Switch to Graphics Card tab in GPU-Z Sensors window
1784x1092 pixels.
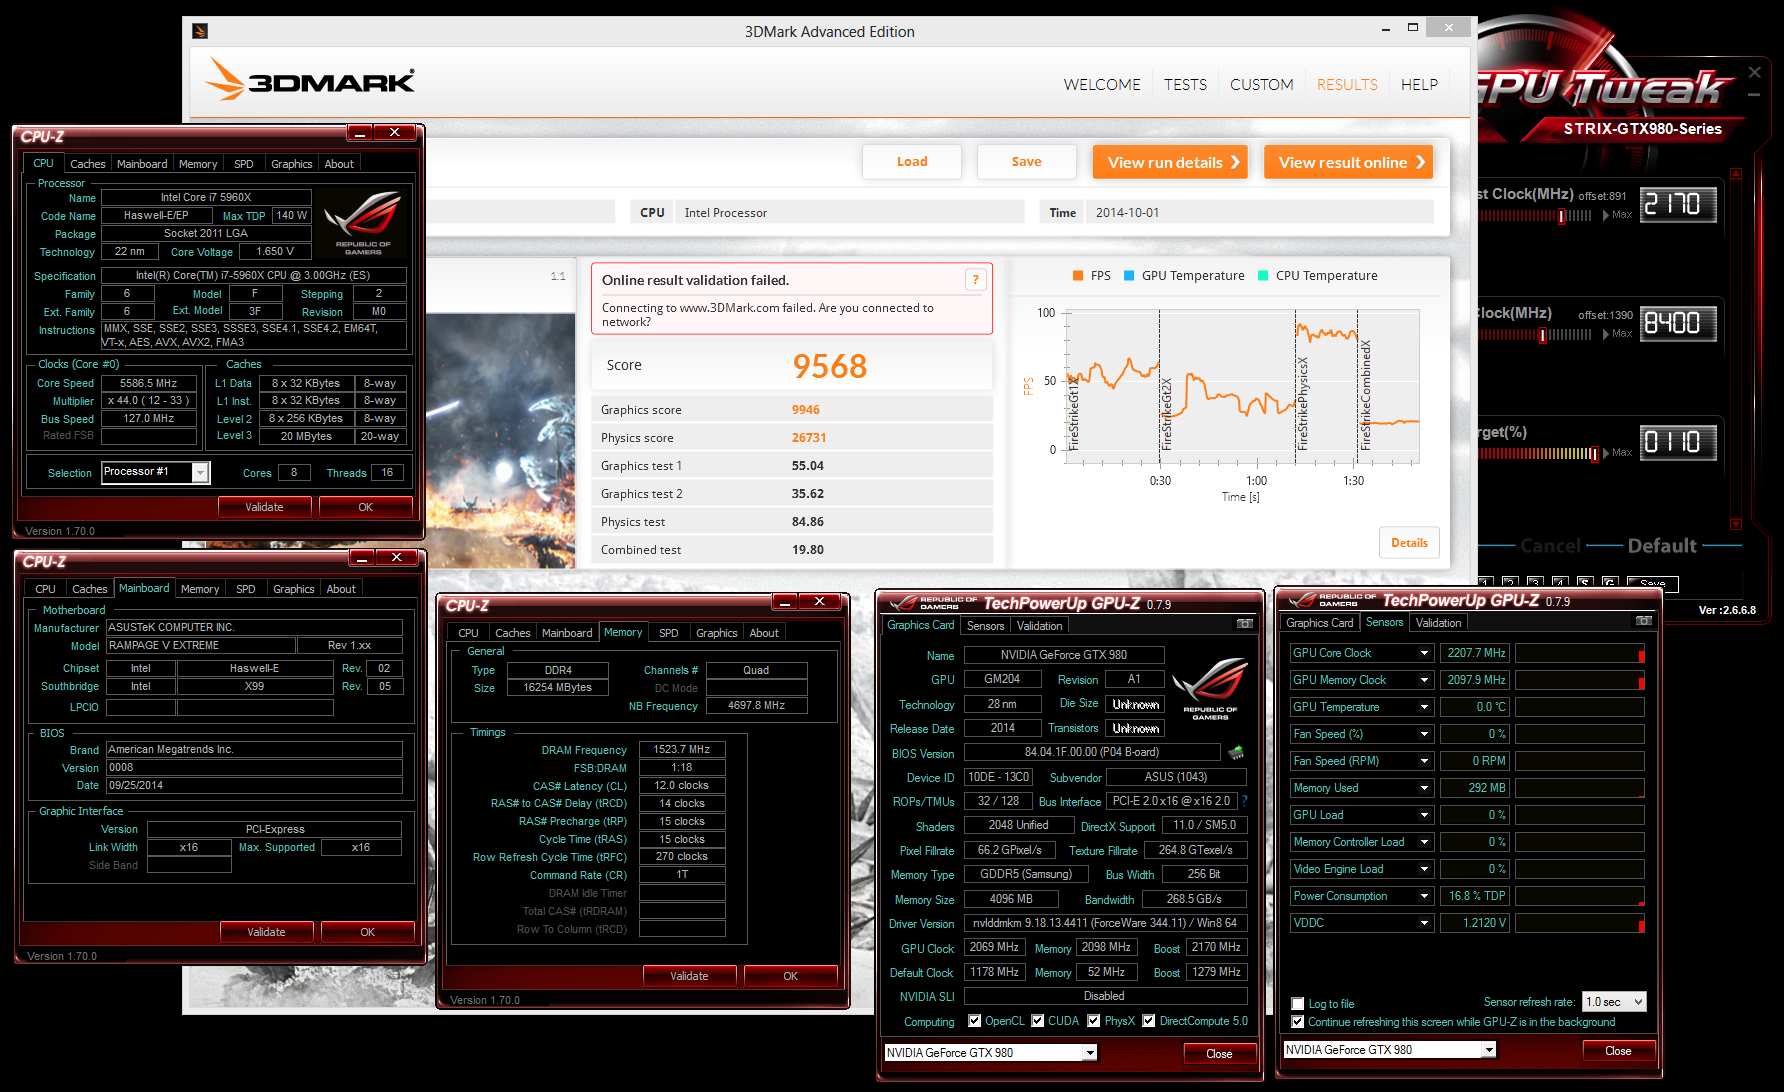[1320, 623]
